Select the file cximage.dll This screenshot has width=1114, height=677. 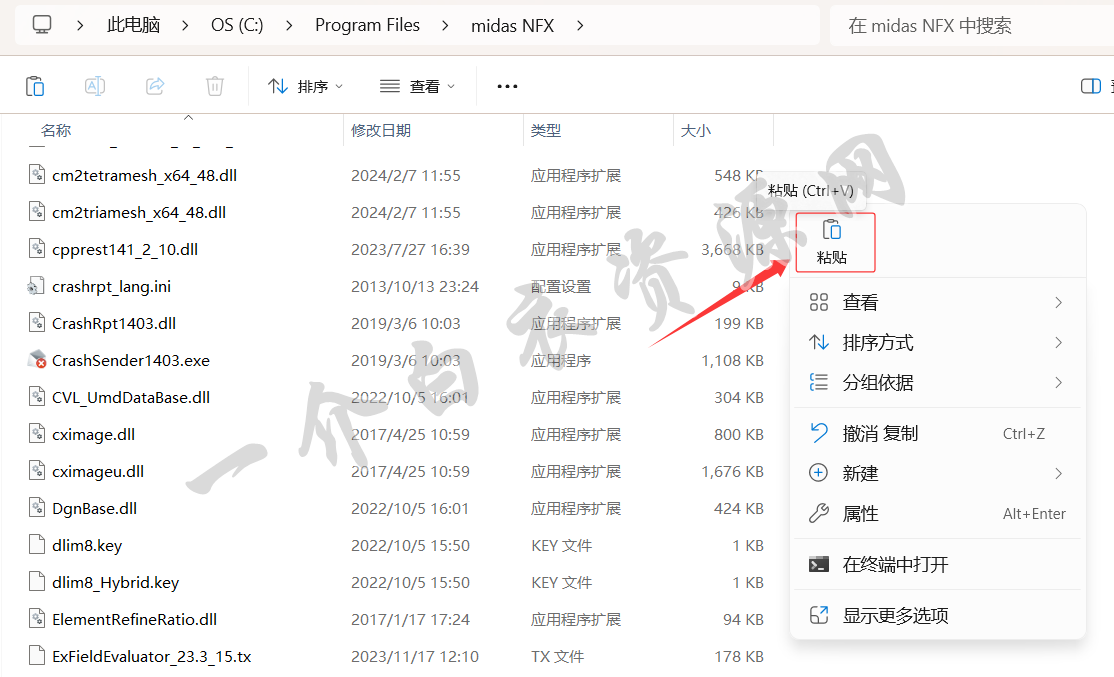pyautogui.click(x=93, y=434)
